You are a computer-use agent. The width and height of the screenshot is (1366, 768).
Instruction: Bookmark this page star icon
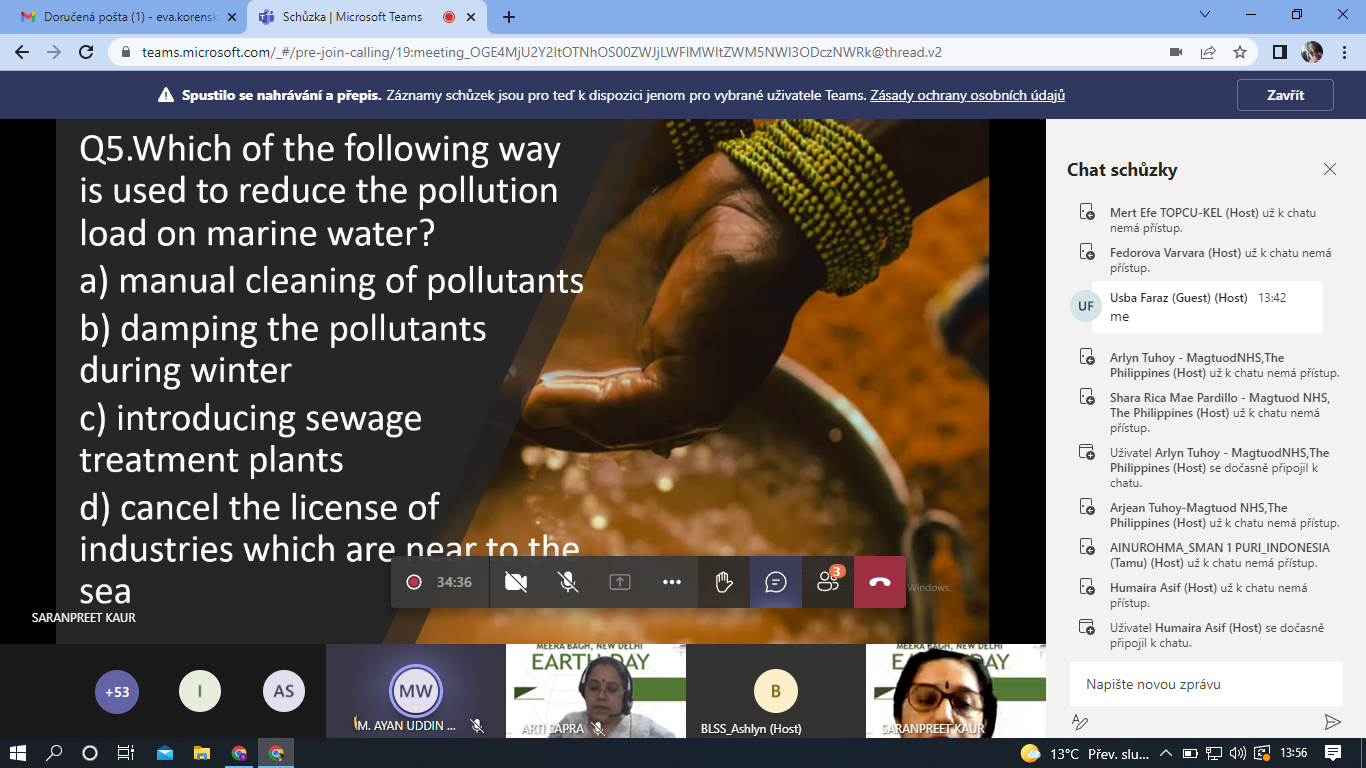(x=1240, y=52)
